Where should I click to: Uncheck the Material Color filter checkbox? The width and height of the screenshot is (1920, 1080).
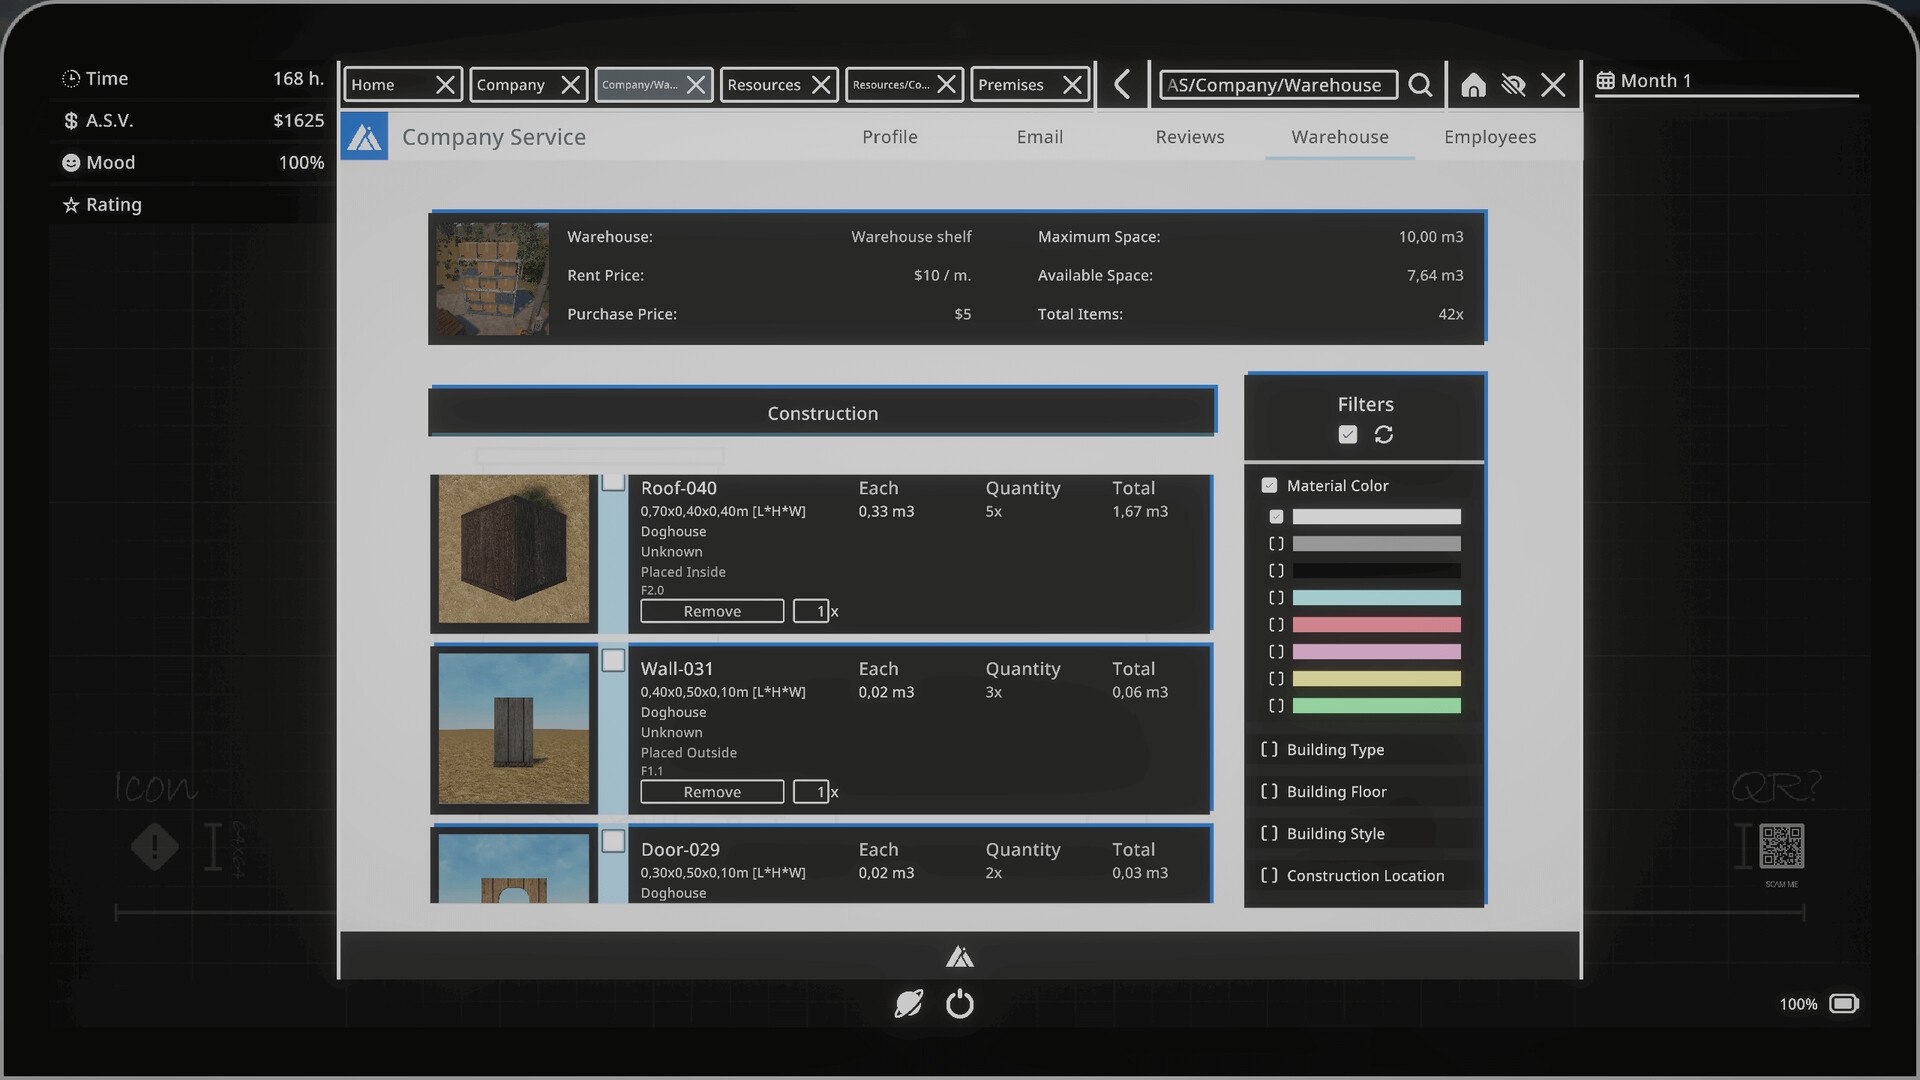pos(1269,484)
